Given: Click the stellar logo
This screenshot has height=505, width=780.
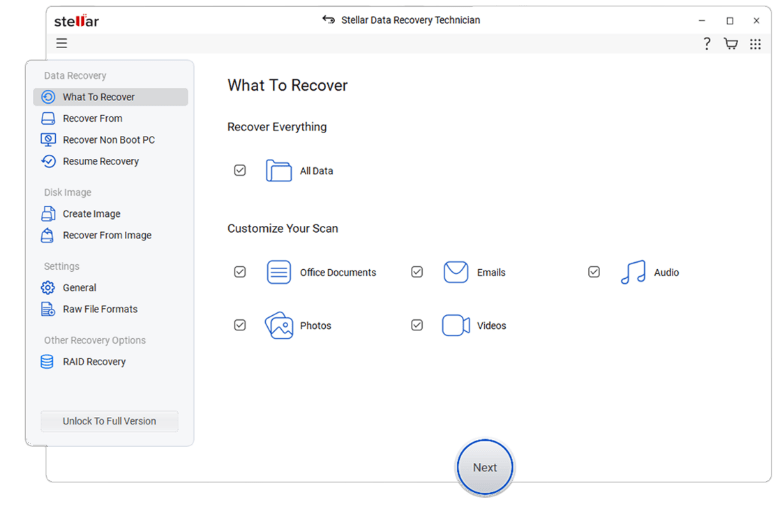Looking at the screenshot, I should (x=76, y=21).
